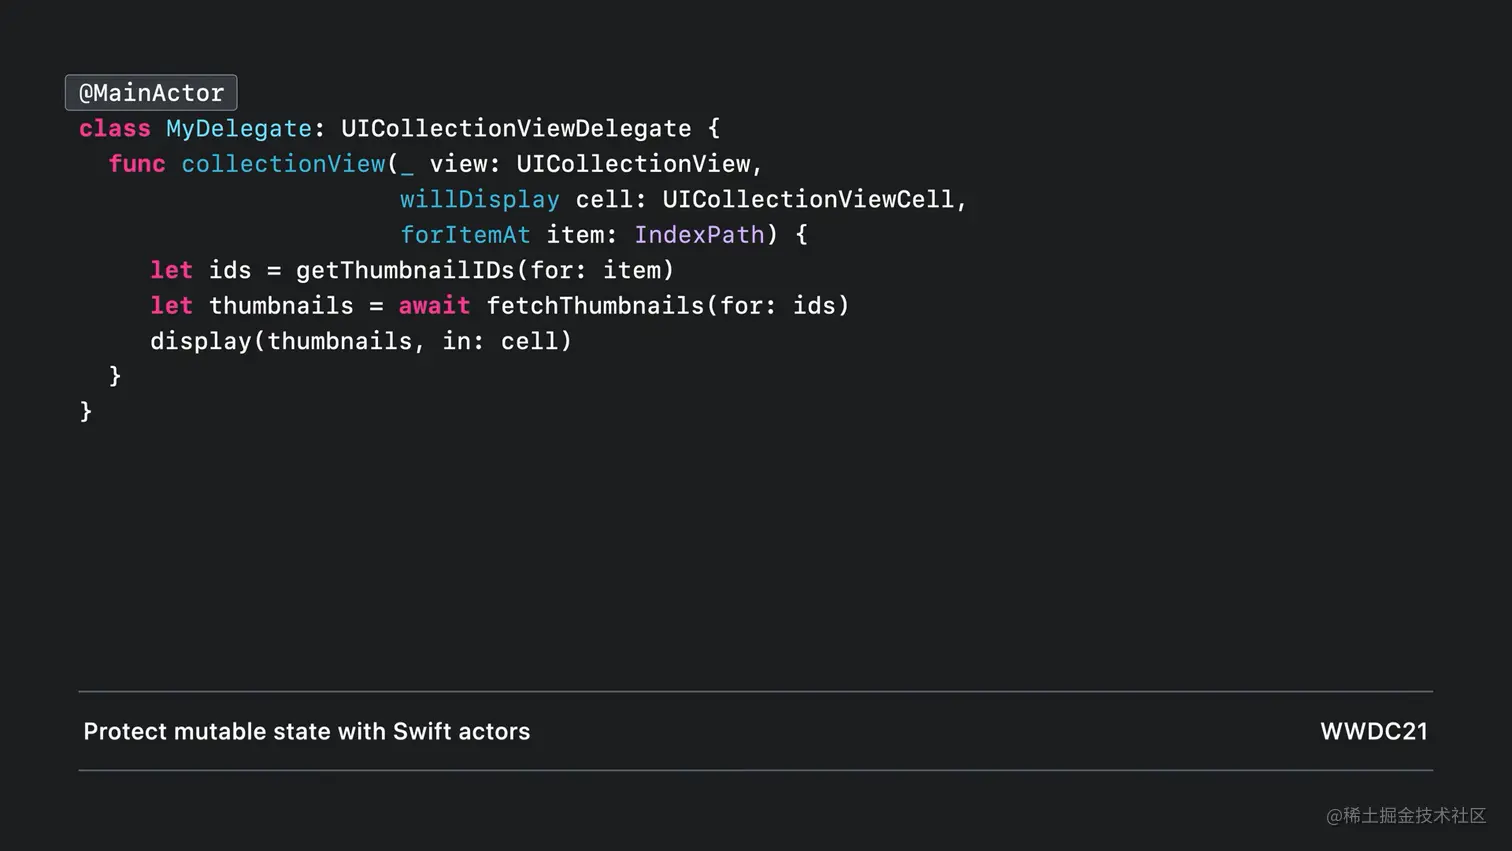Select the display function call
This screenshot has width=1512, height=851.
pos(200,341)
